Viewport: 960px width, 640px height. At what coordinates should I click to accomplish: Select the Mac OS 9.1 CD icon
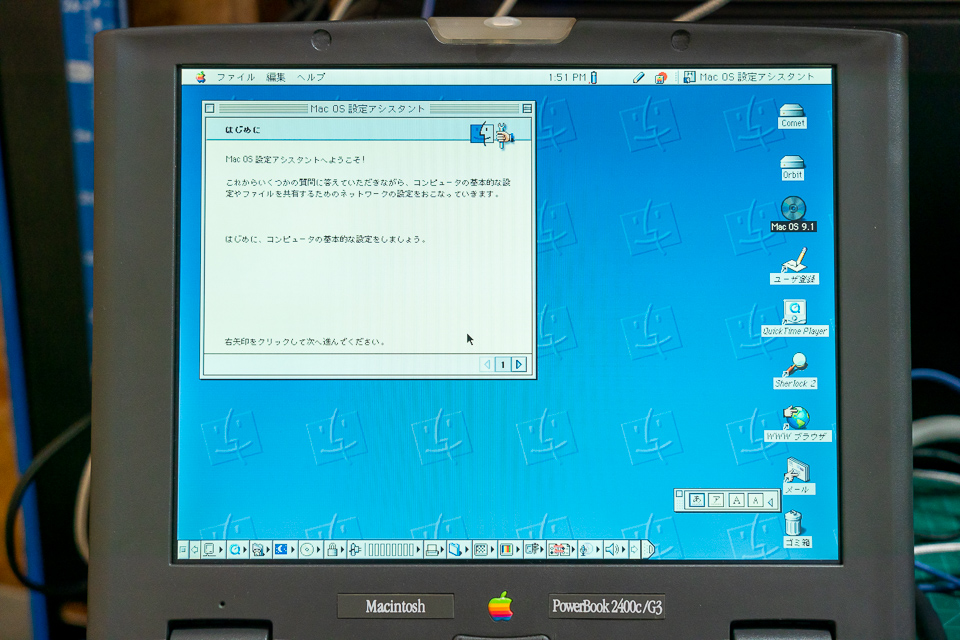793,214
